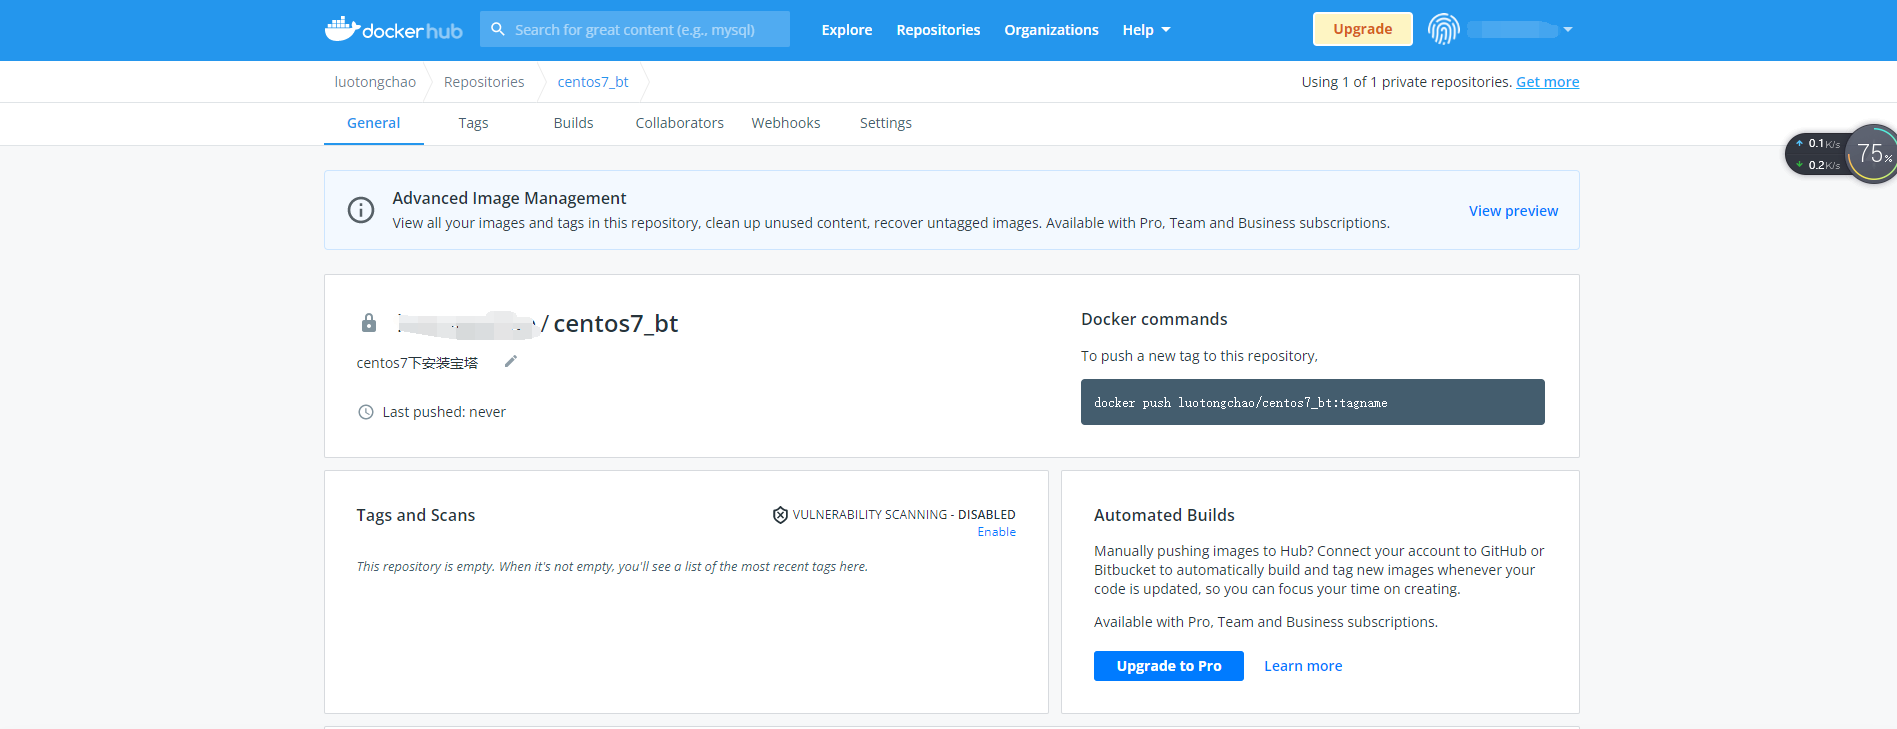Expand the Help dropdown menu
The width and height of the screenshot is (1897, 729).
(1146, 30)
